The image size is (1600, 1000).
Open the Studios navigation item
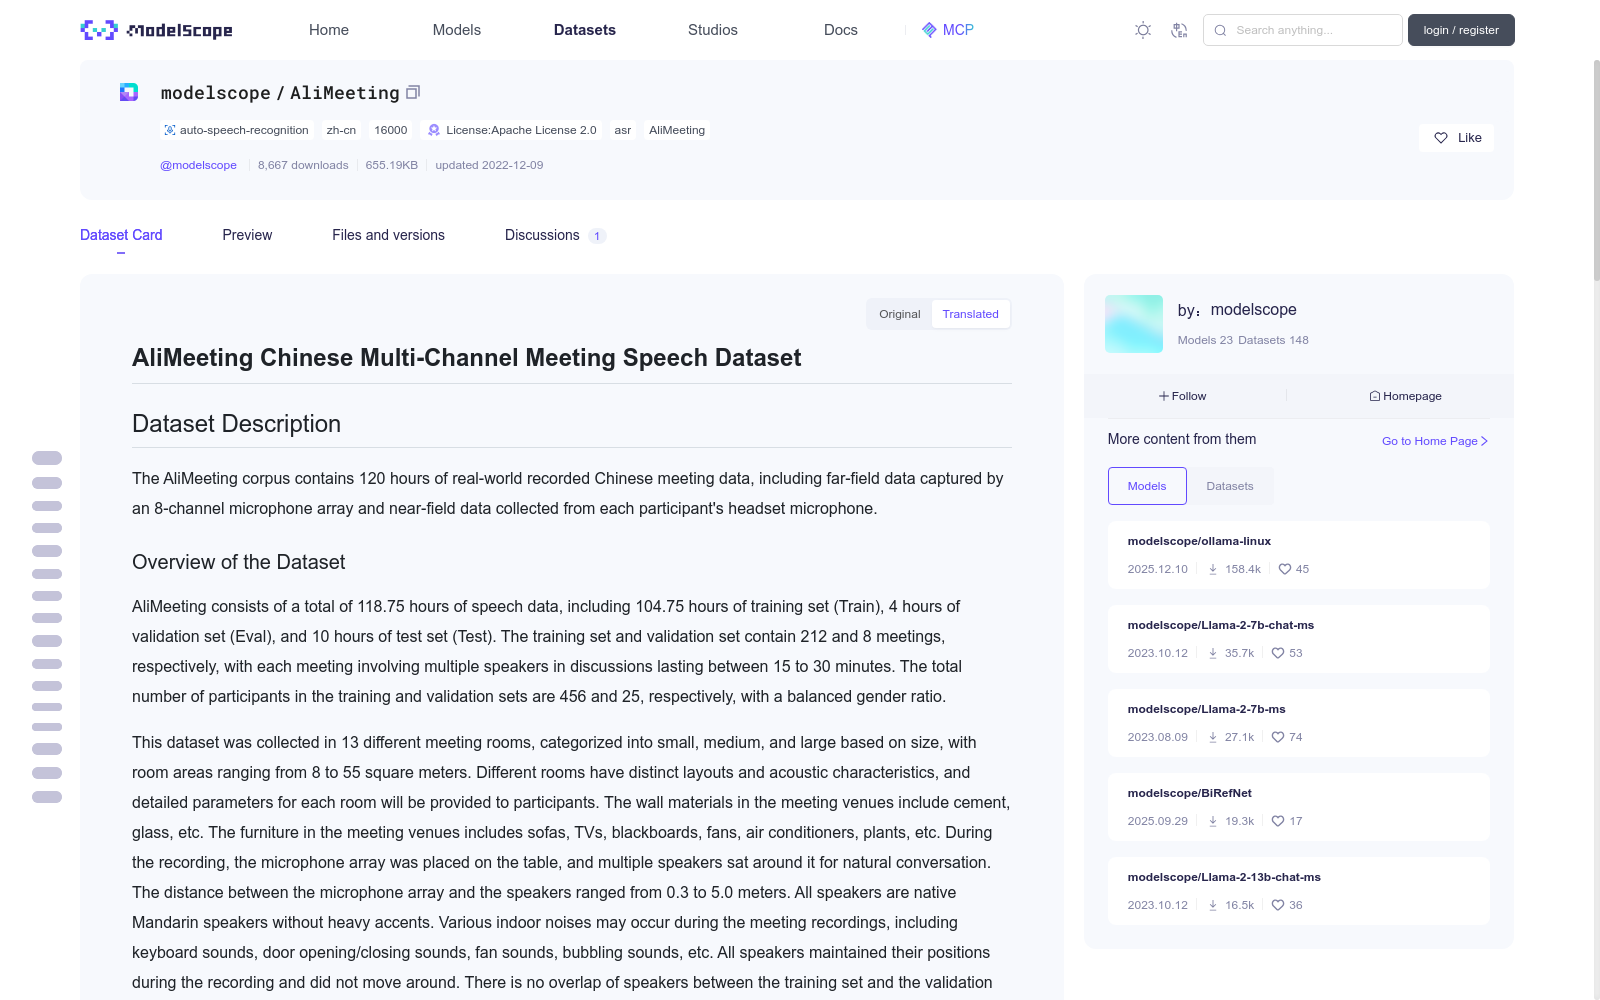coord(713,30)
